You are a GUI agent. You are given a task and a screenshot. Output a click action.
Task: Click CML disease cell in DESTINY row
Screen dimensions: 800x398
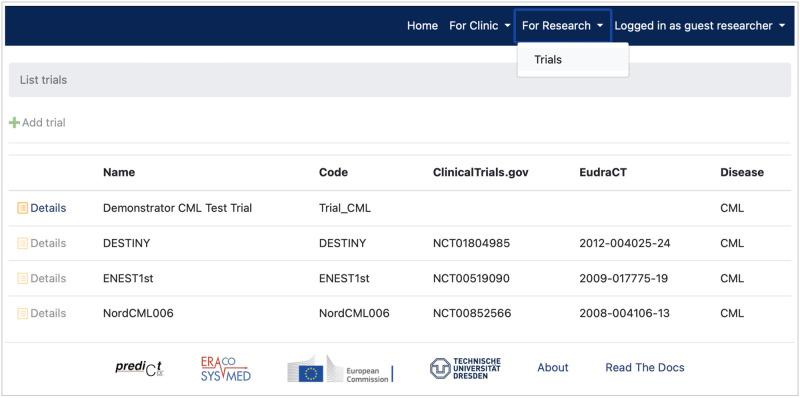[732, 243]
